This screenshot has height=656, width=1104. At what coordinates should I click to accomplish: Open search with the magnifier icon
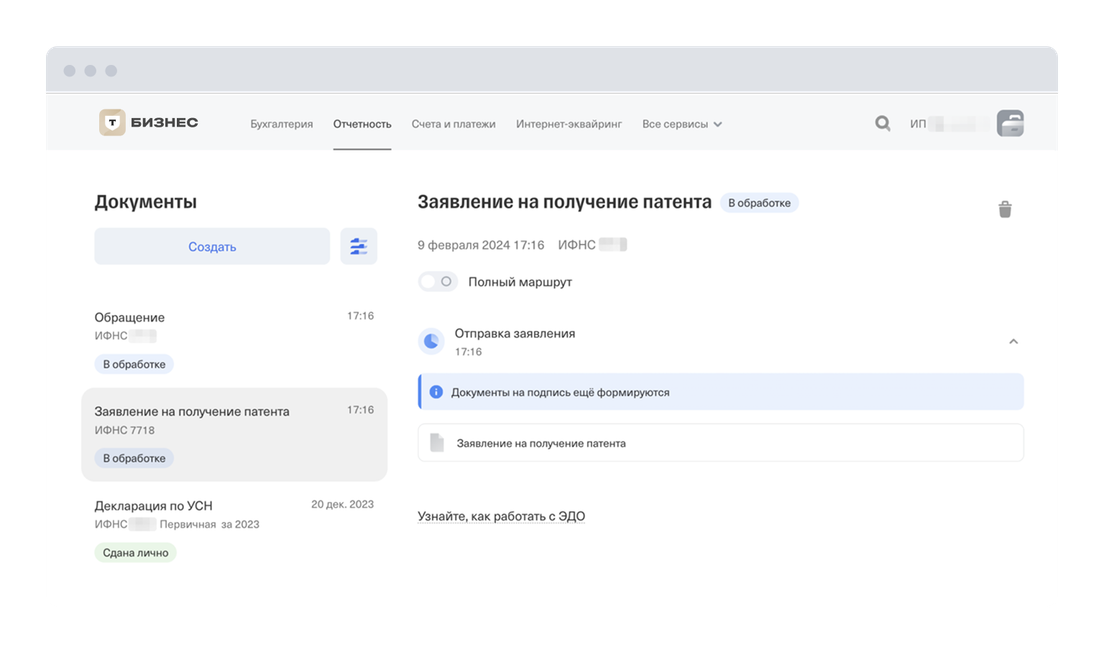tap(882, 124)
